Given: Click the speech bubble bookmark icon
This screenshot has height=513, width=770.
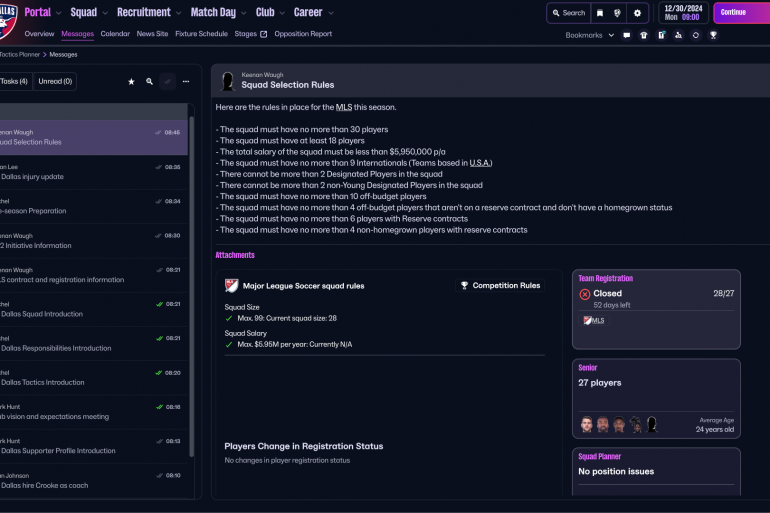Looking at the screenshot, I should point(627,35).
